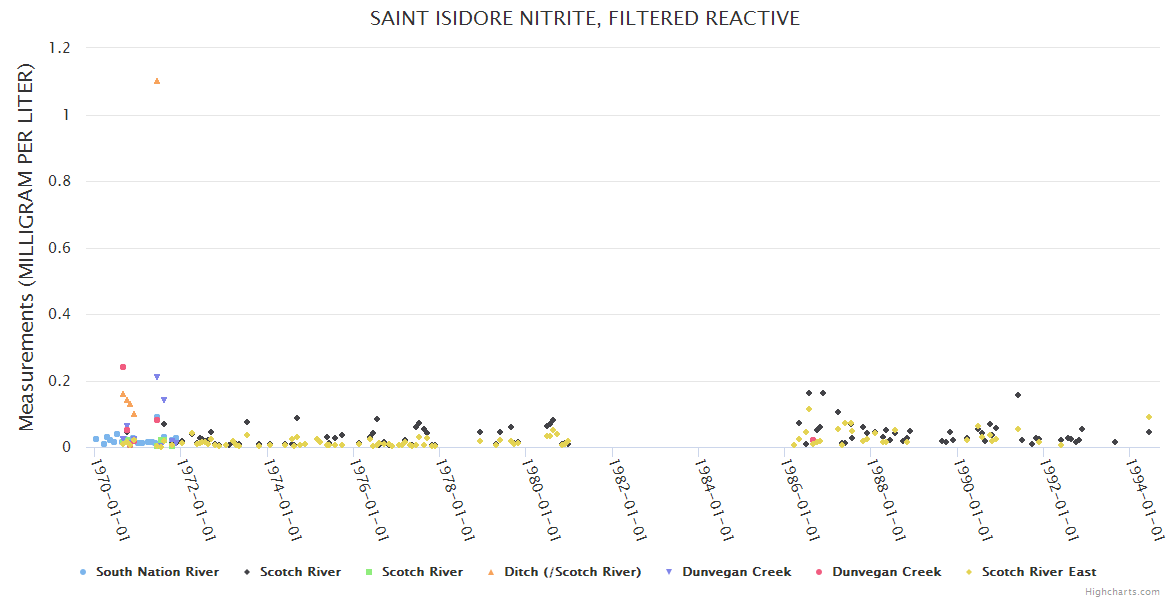Viewport: 1170px width, 600px height.
Task: Click the pink circle Dunvegan Creek legend marker
Action: tap(819, 572)
